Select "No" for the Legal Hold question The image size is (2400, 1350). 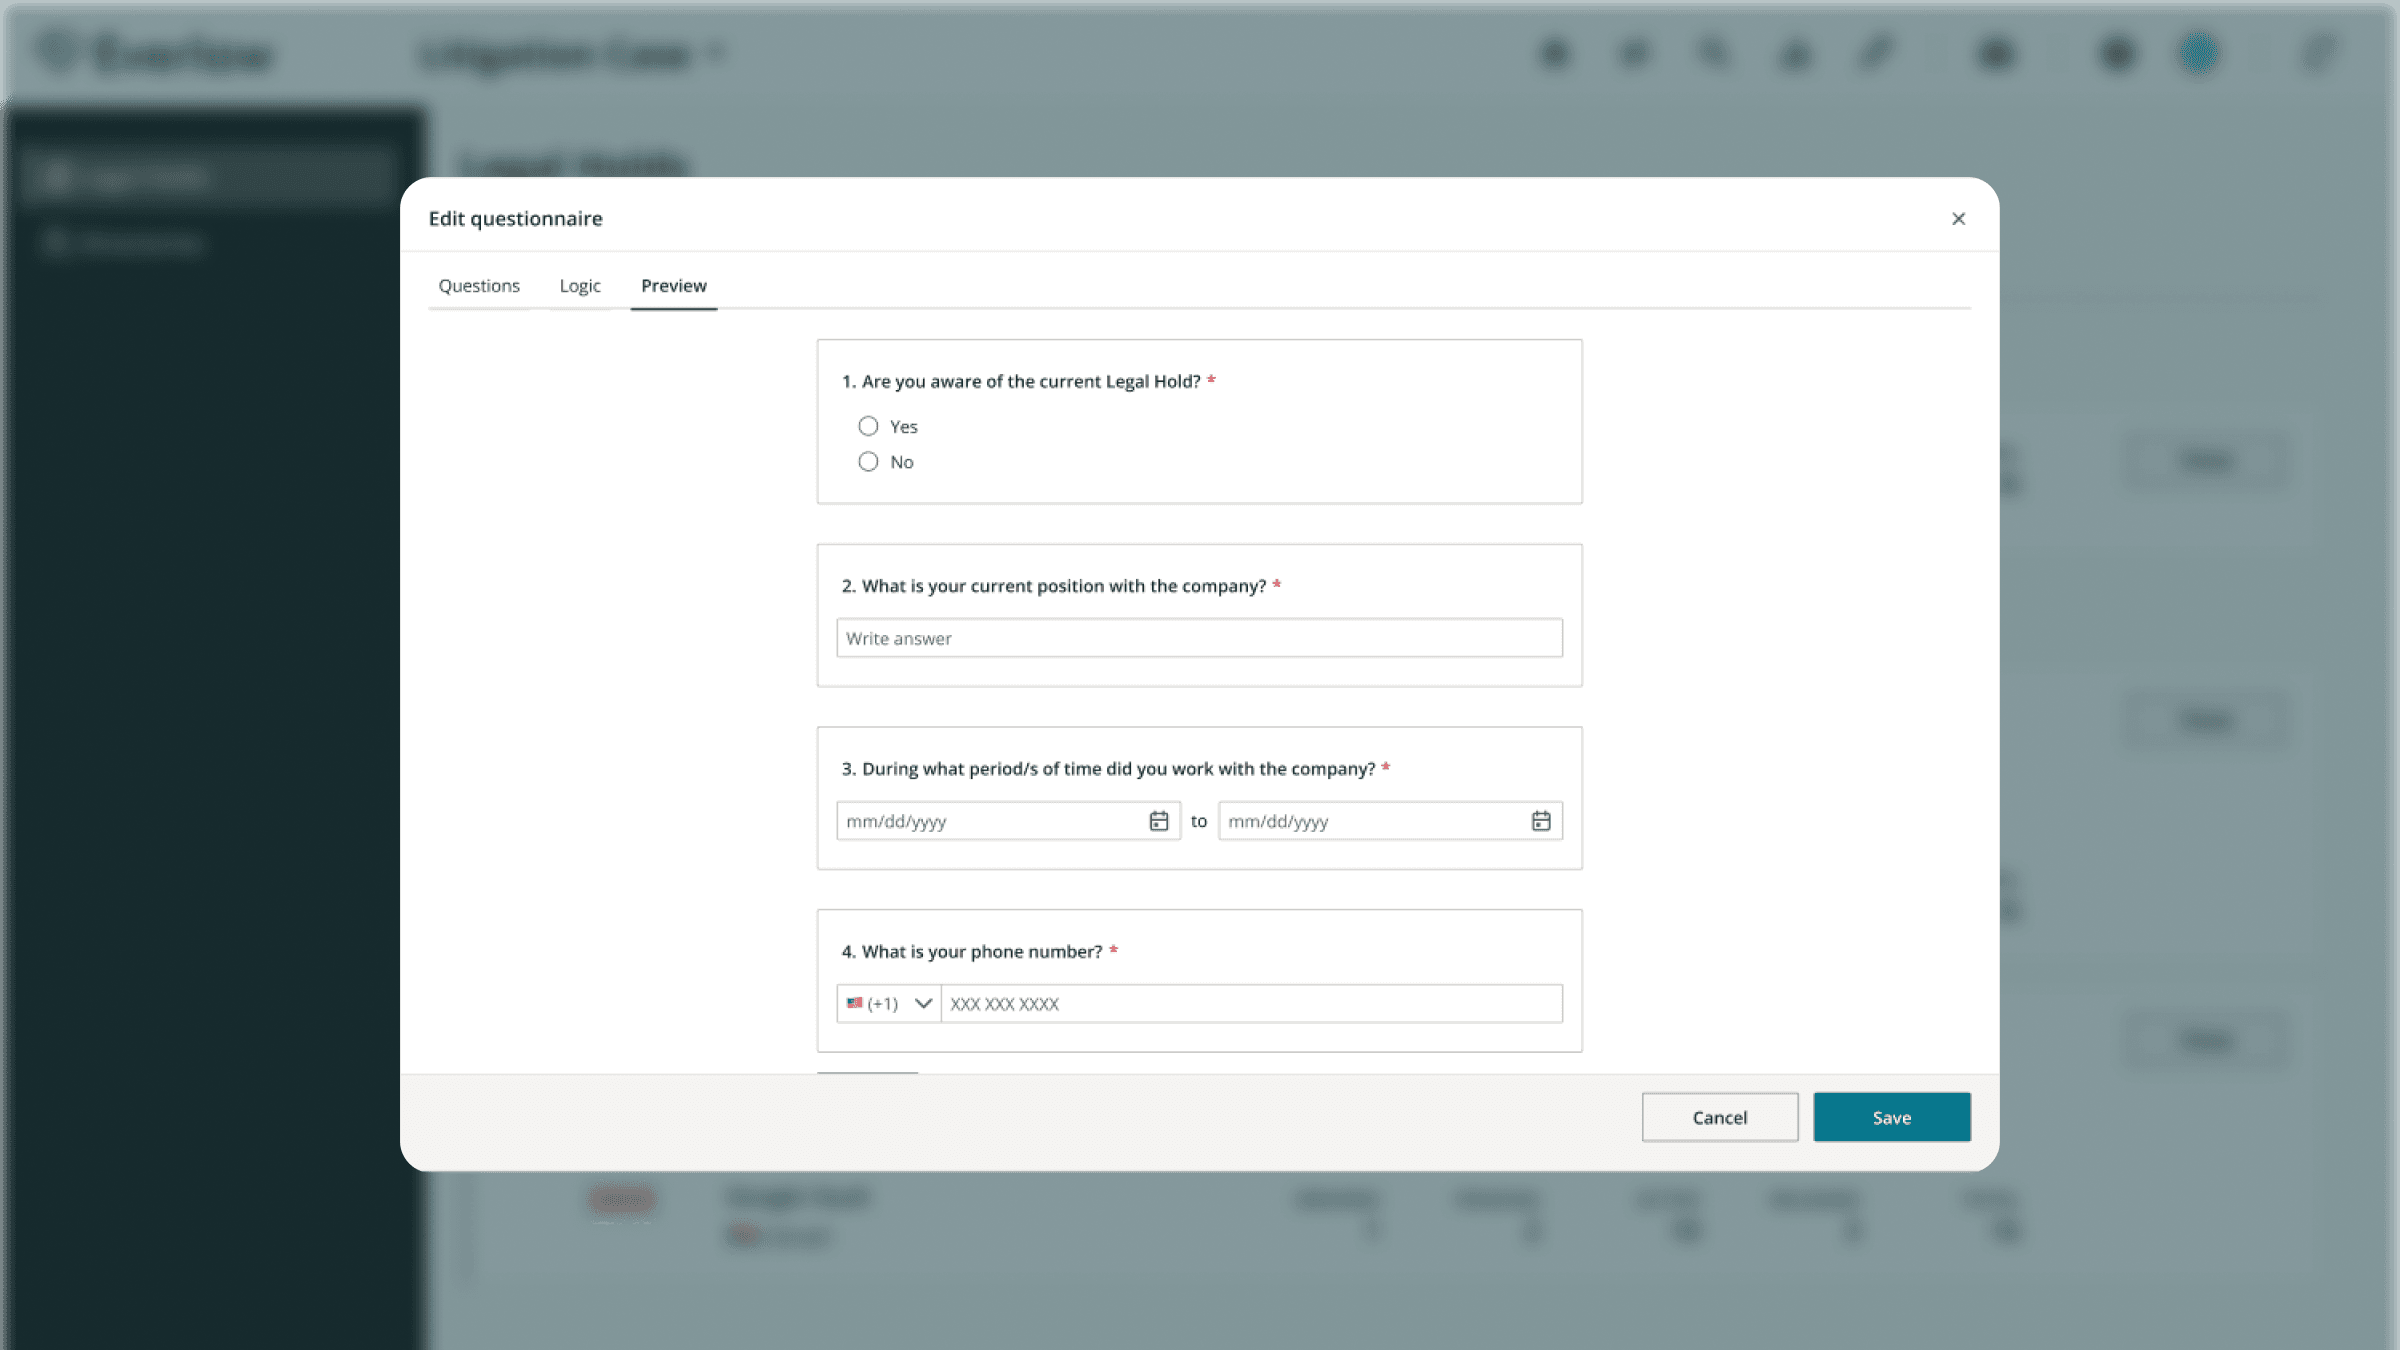[868, 461]
